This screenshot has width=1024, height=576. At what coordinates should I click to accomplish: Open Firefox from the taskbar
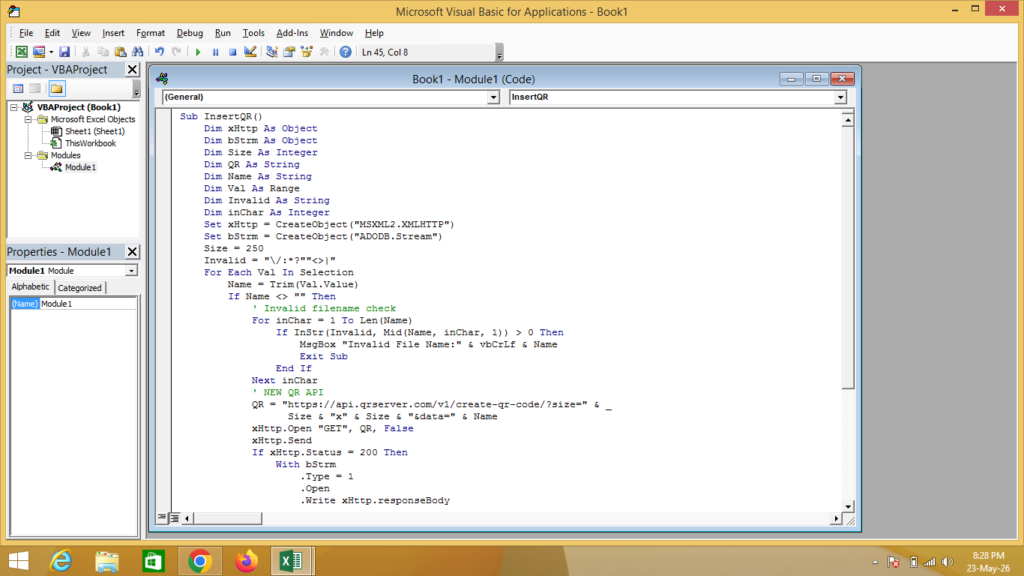(x=246, y=561)
